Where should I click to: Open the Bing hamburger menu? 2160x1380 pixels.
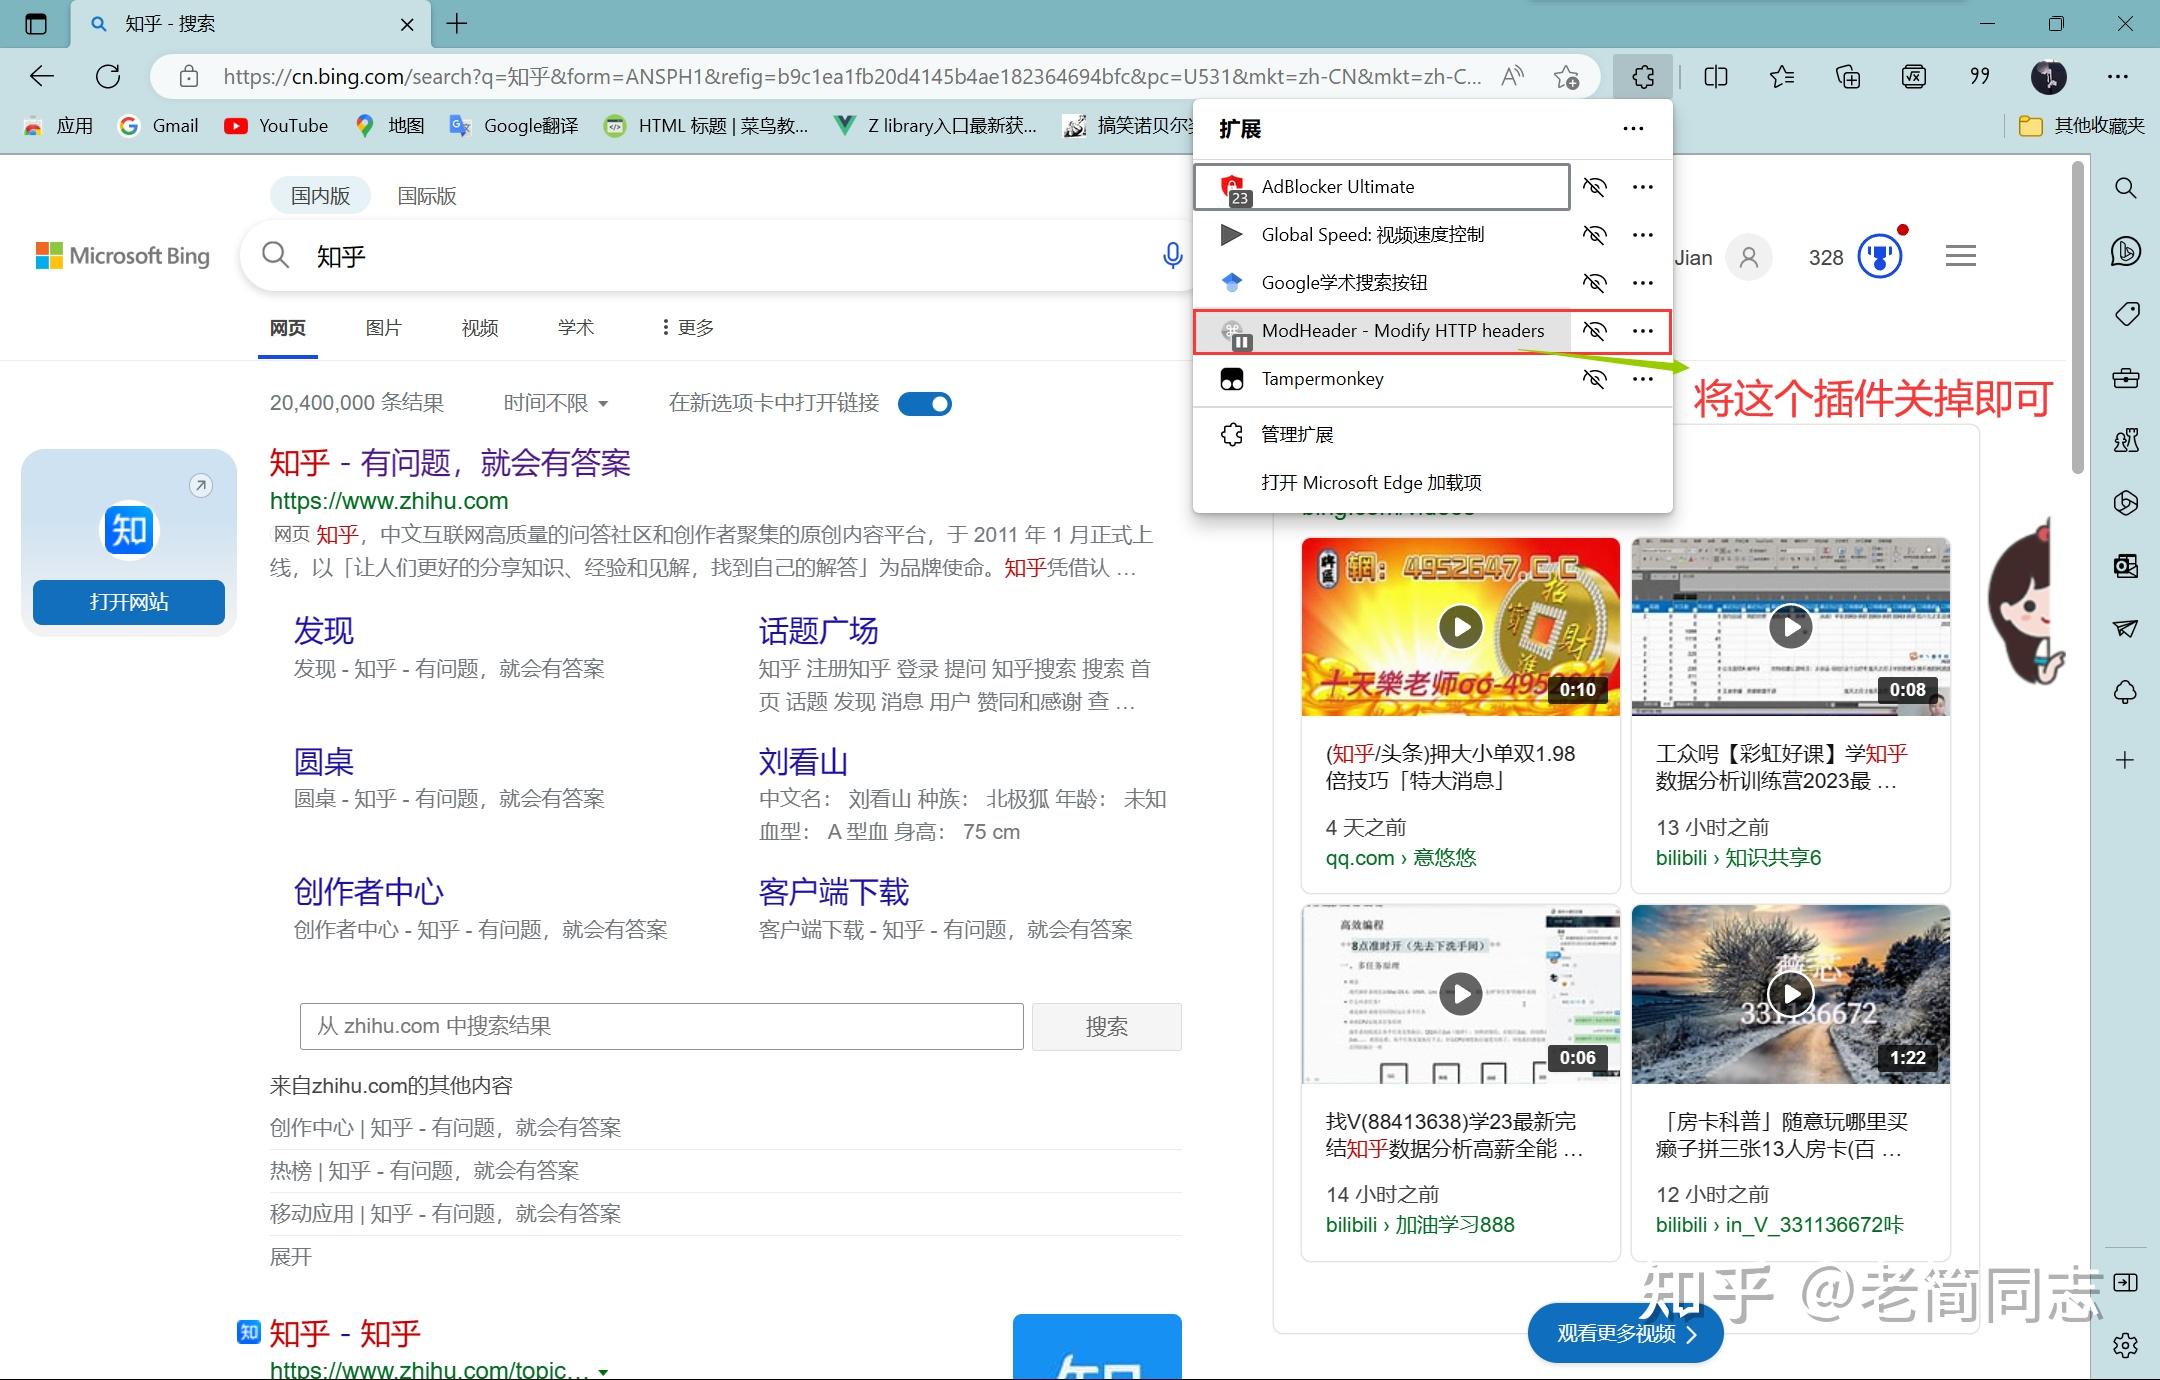(x=1960, y=257)
